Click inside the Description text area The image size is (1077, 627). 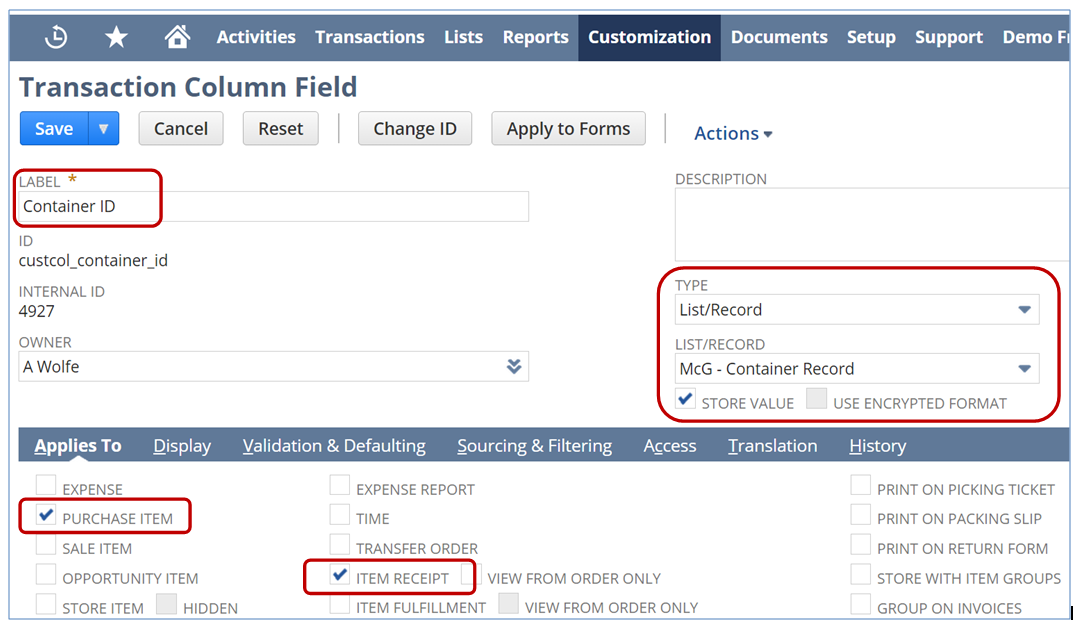(x=870, y=225)
